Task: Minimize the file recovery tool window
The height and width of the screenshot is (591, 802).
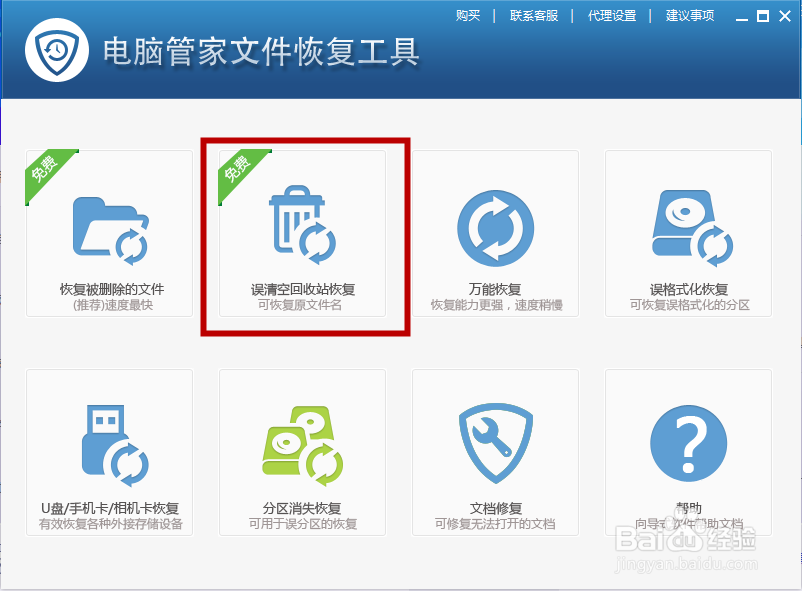Action: (x=742, y=17)
